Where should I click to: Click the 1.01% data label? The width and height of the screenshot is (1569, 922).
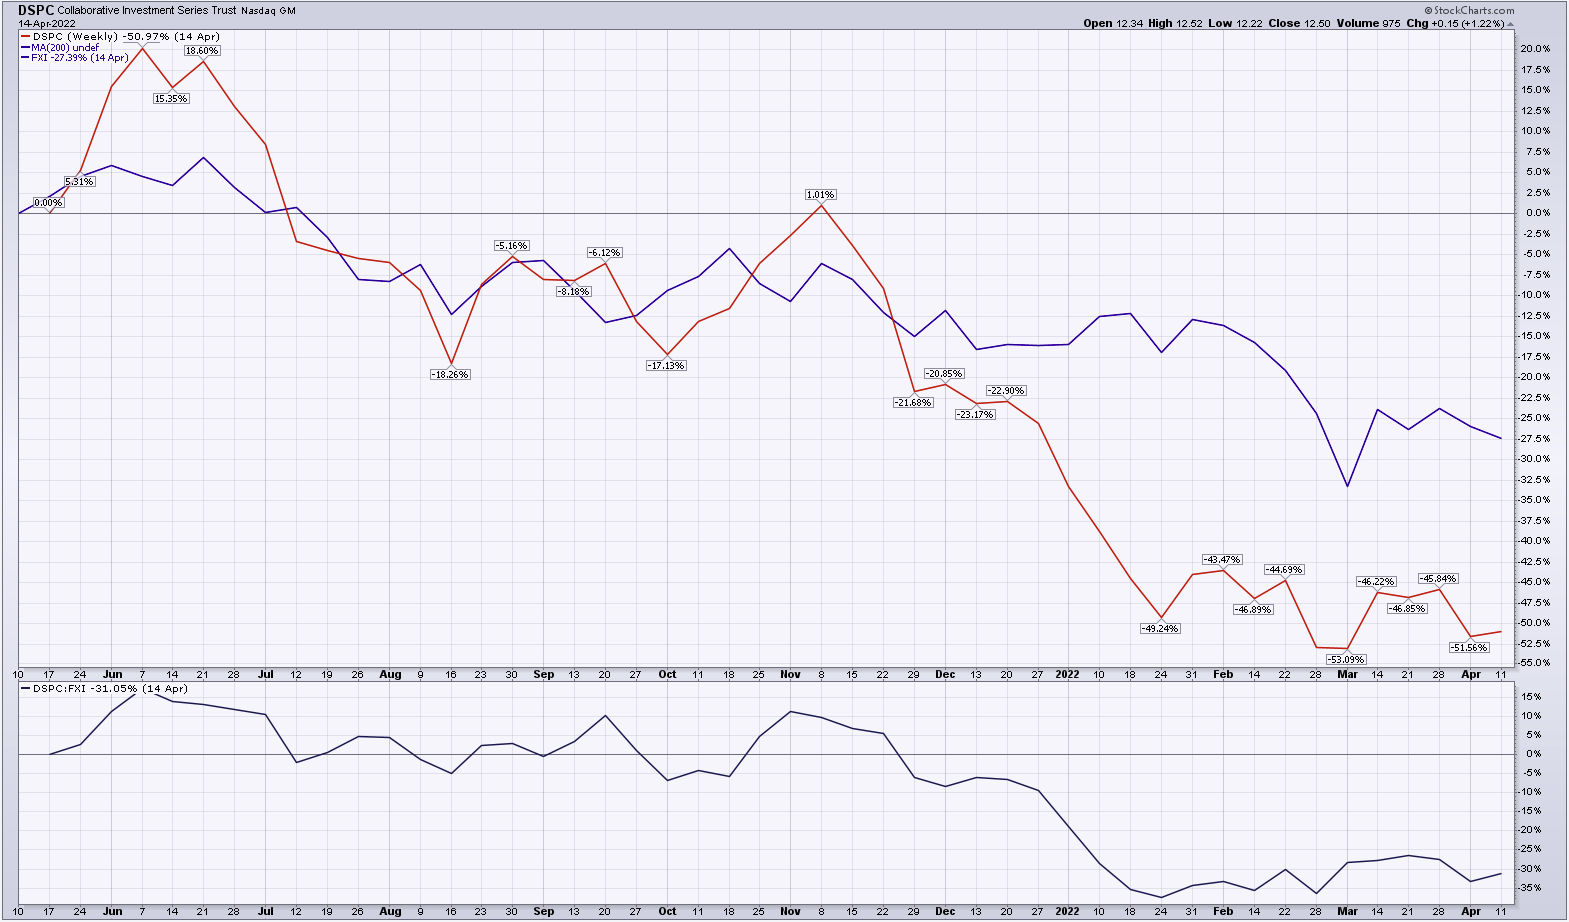click(820, 194)
